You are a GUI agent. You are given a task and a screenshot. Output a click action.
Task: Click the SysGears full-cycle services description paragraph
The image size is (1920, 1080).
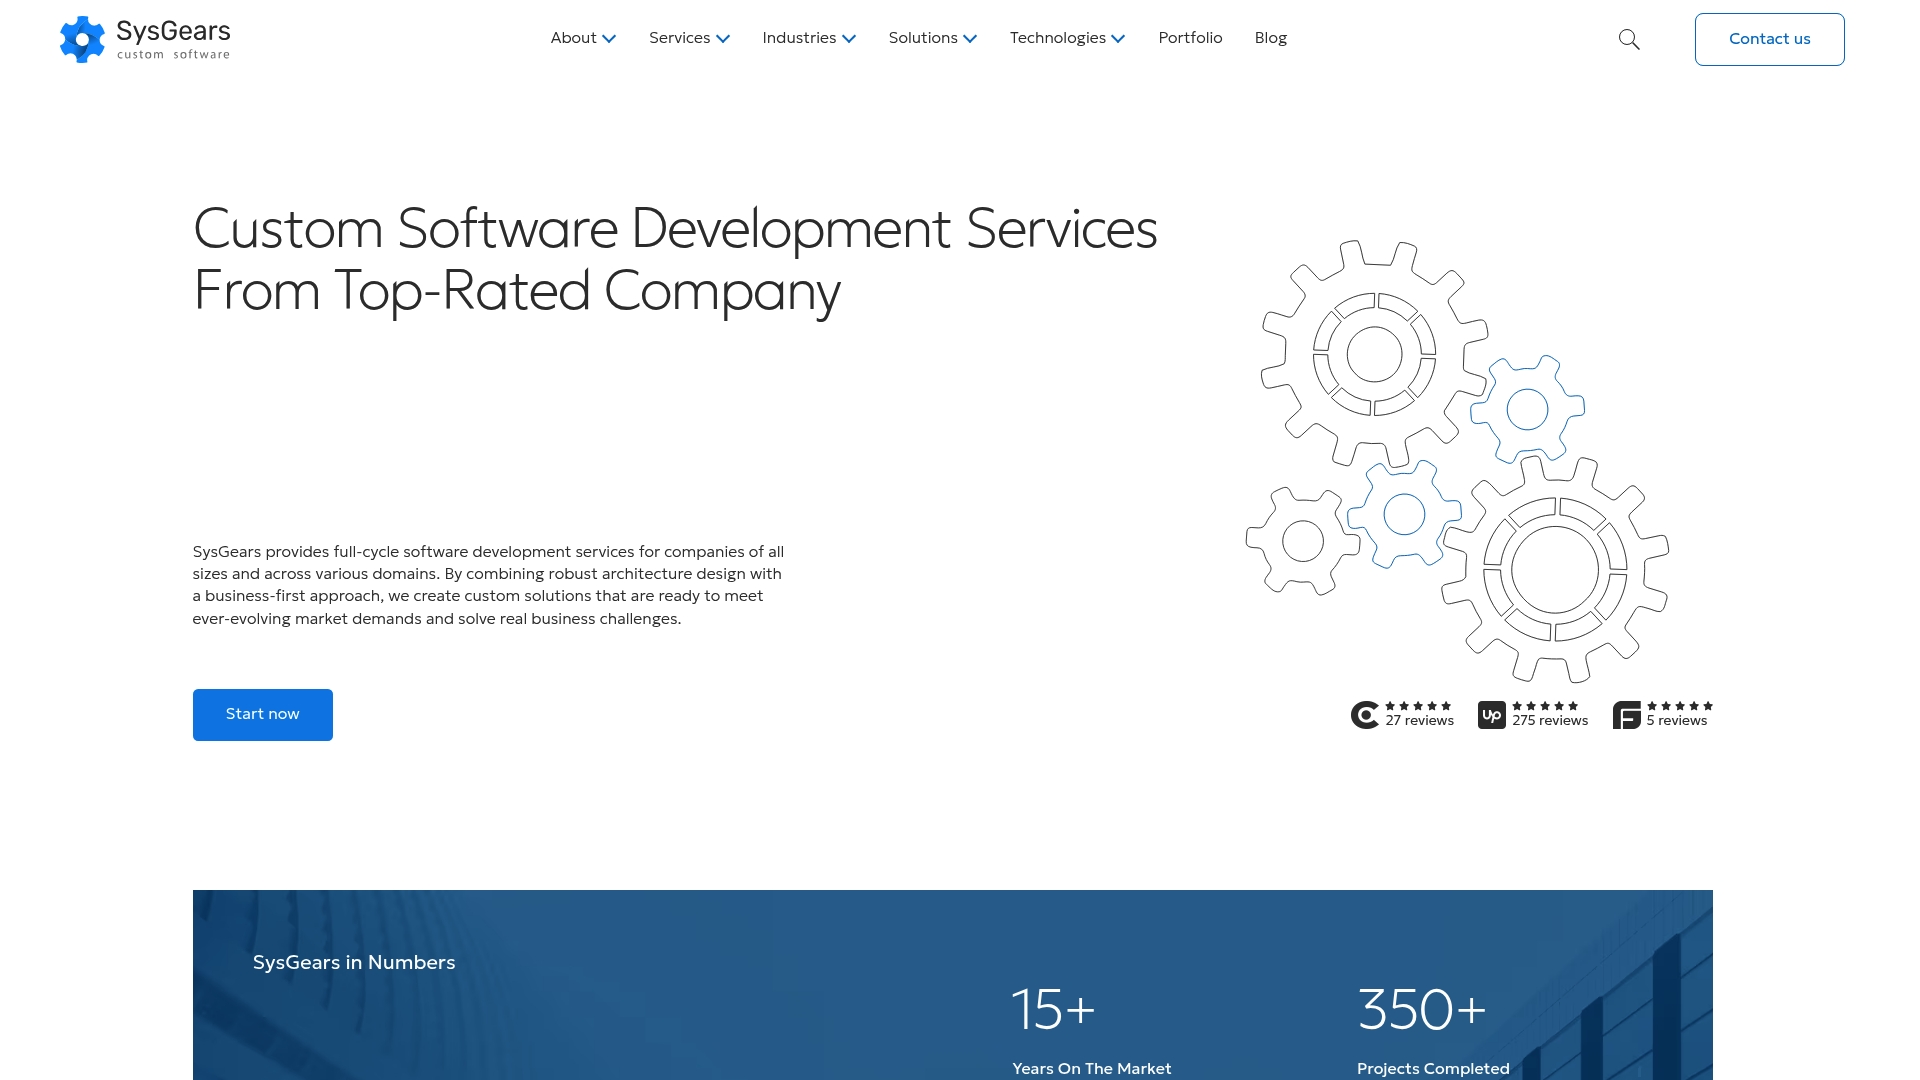coord(488,585)
